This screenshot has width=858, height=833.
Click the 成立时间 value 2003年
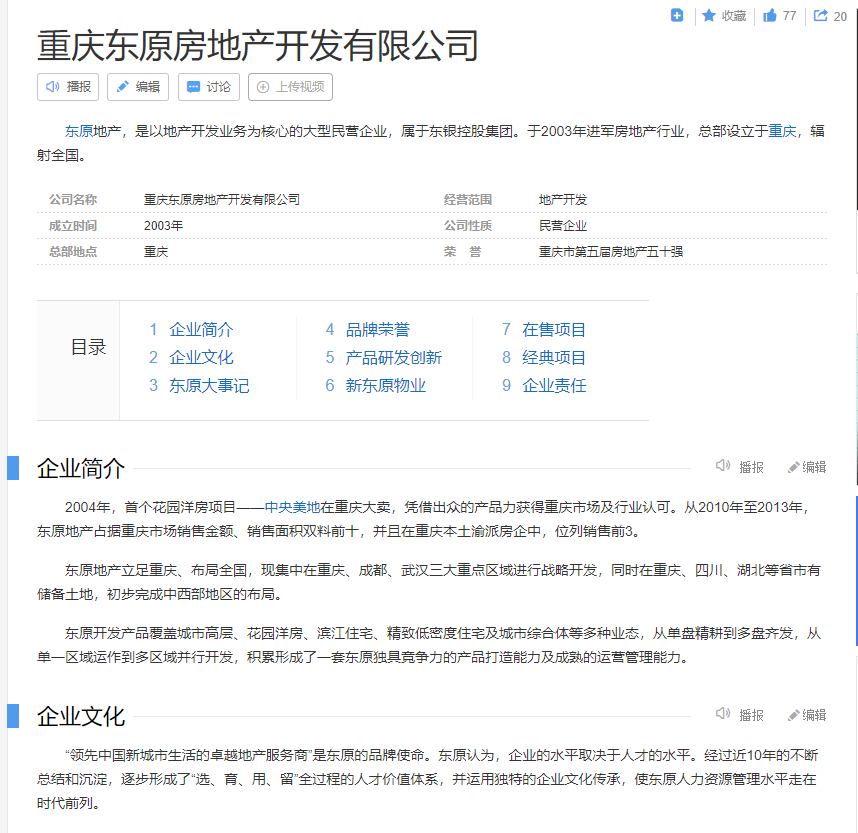[x=163, y=226]
